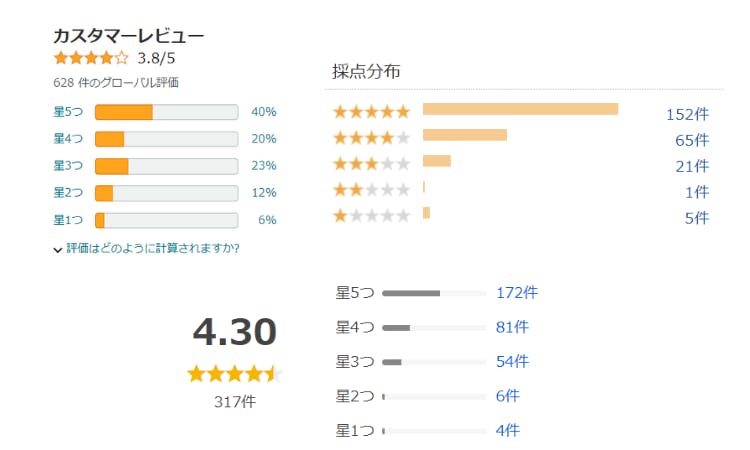Open the 21件 three-star reviews link
Image resolution: width=750 pixels, height=450 pixels.
click(x=692, y=166)
